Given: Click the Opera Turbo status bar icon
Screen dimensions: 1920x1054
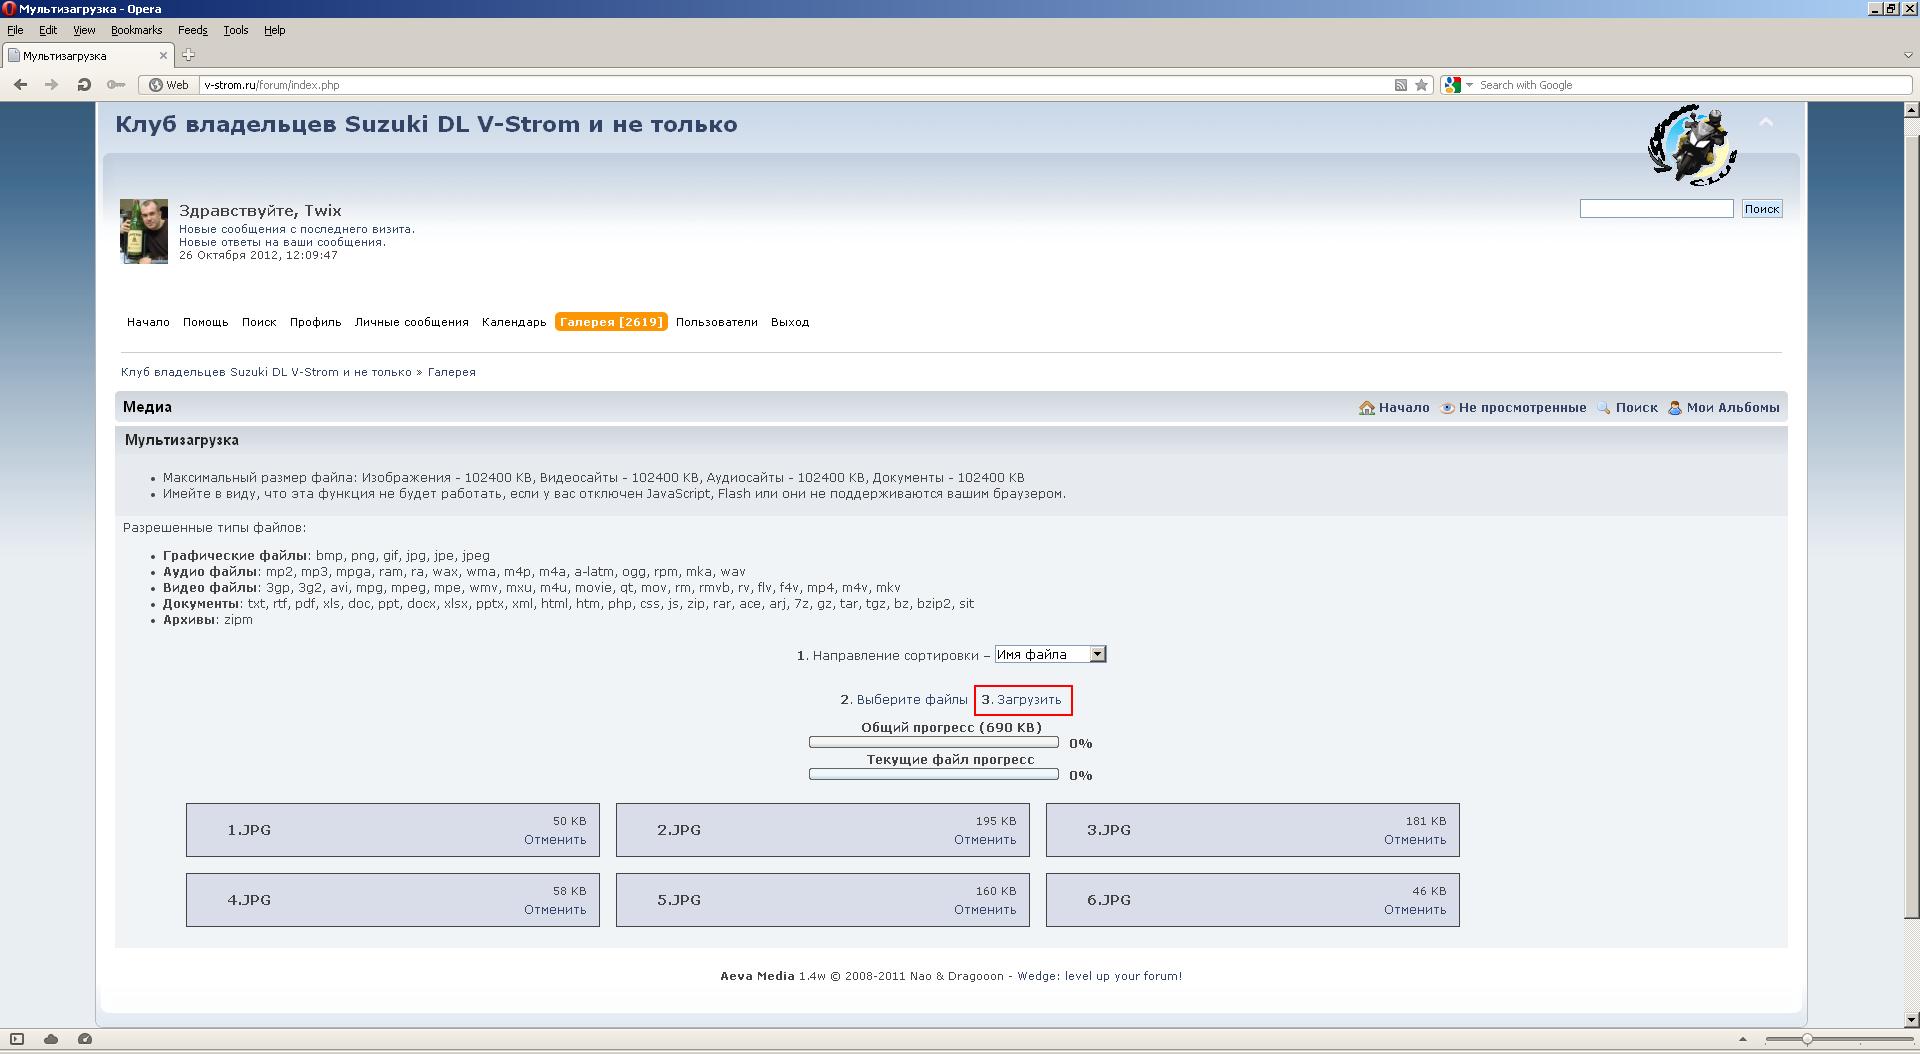Looking at the screenshot, I should click(x=85, y=1039).
